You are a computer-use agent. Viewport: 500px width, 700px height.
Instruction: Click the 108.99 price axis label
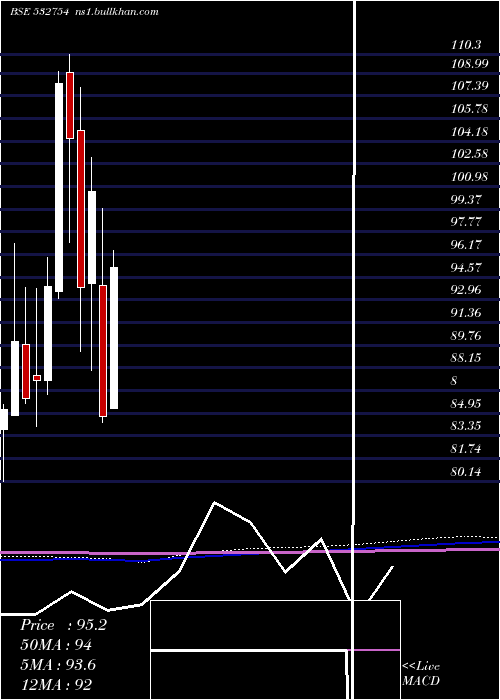pos(469,64)
